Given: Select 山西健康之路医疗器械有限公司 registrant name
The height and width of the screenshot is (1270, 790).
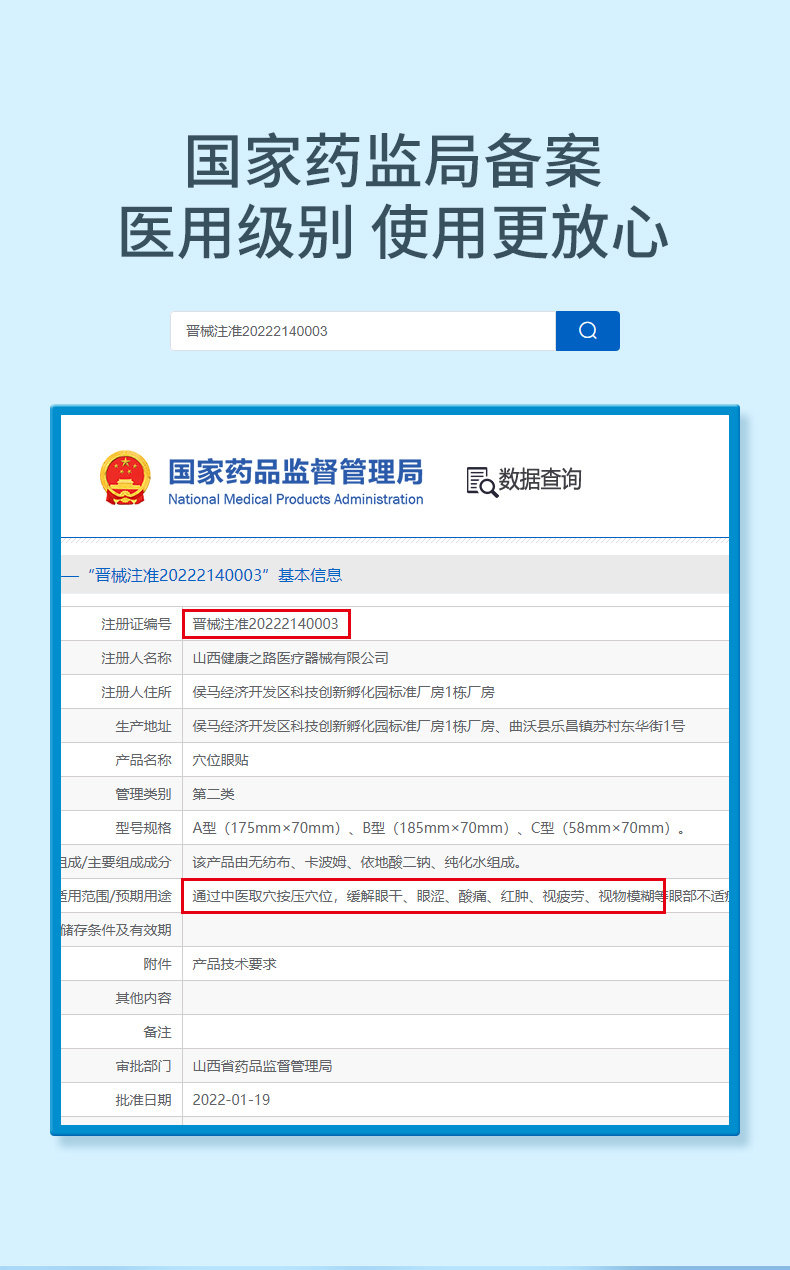Looking at the screenshot, I should (291, 658).
